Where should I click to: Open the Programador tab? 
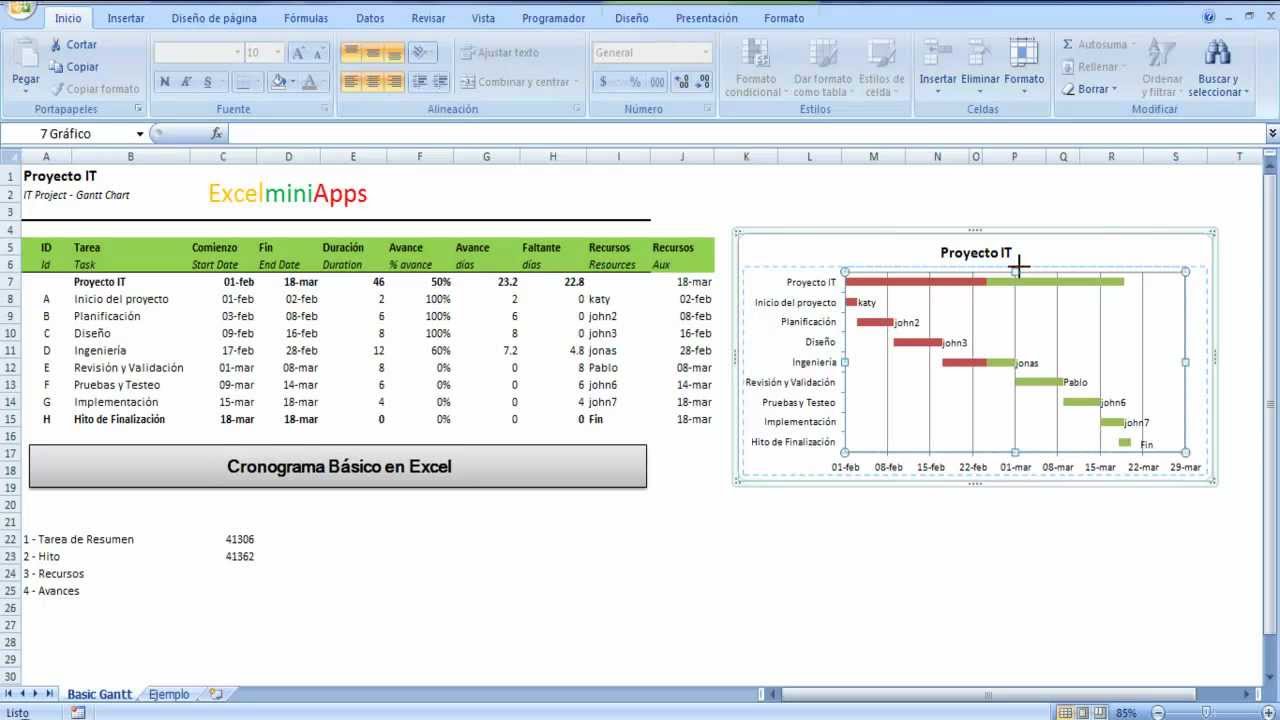[x=554, y=18]
